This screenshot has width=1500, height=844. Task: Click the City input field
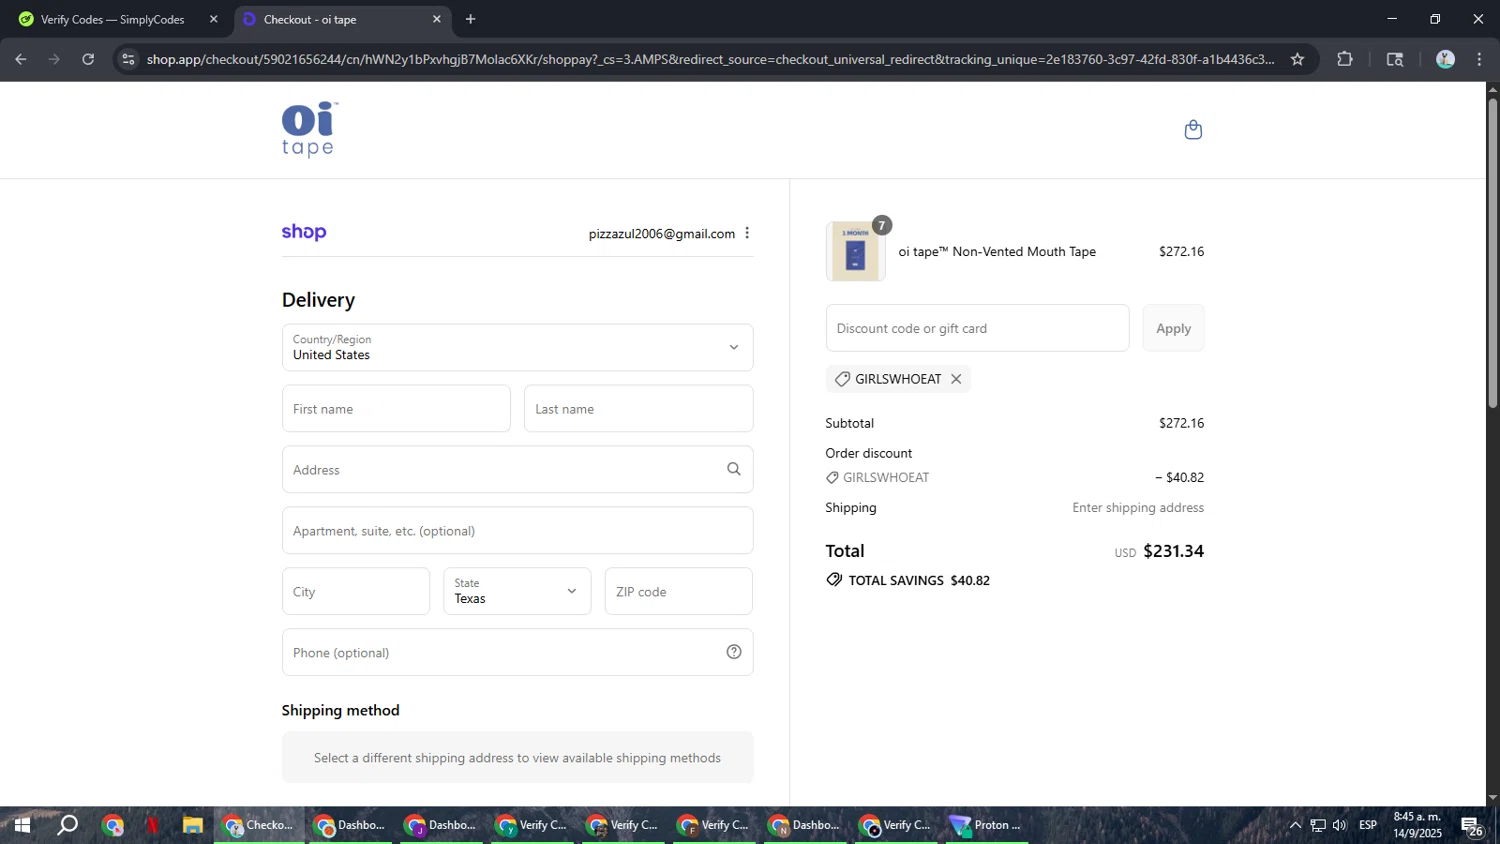356,591
